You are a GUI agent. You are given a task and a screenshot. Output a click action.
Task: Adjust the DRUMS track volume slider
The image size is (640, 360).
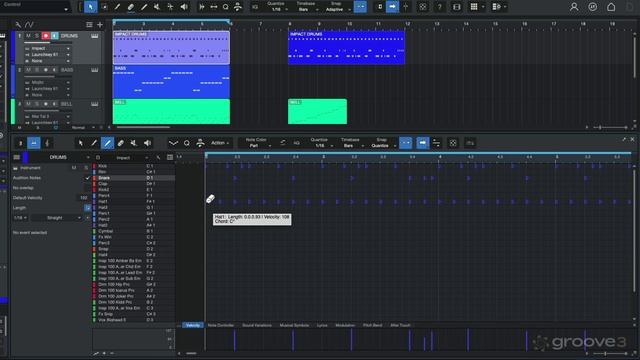point(49,42)
